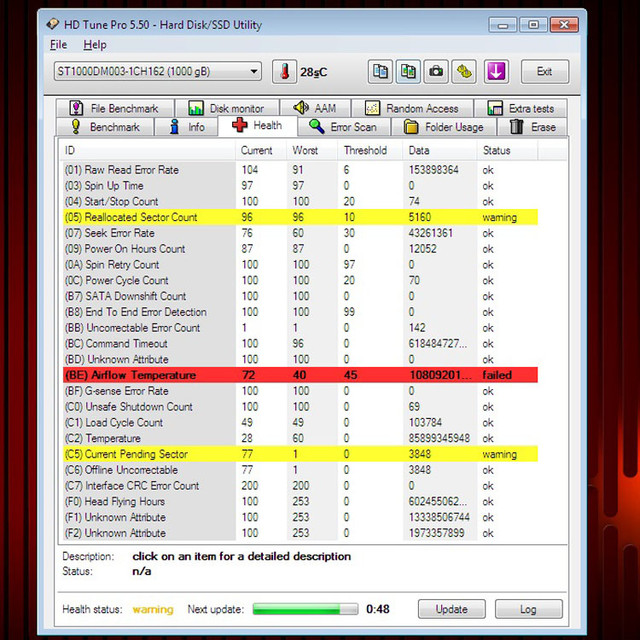Screen dimensions: 640x640
Task: Click the copy text to clipboard icon
Action: click(x=380, y=72)
